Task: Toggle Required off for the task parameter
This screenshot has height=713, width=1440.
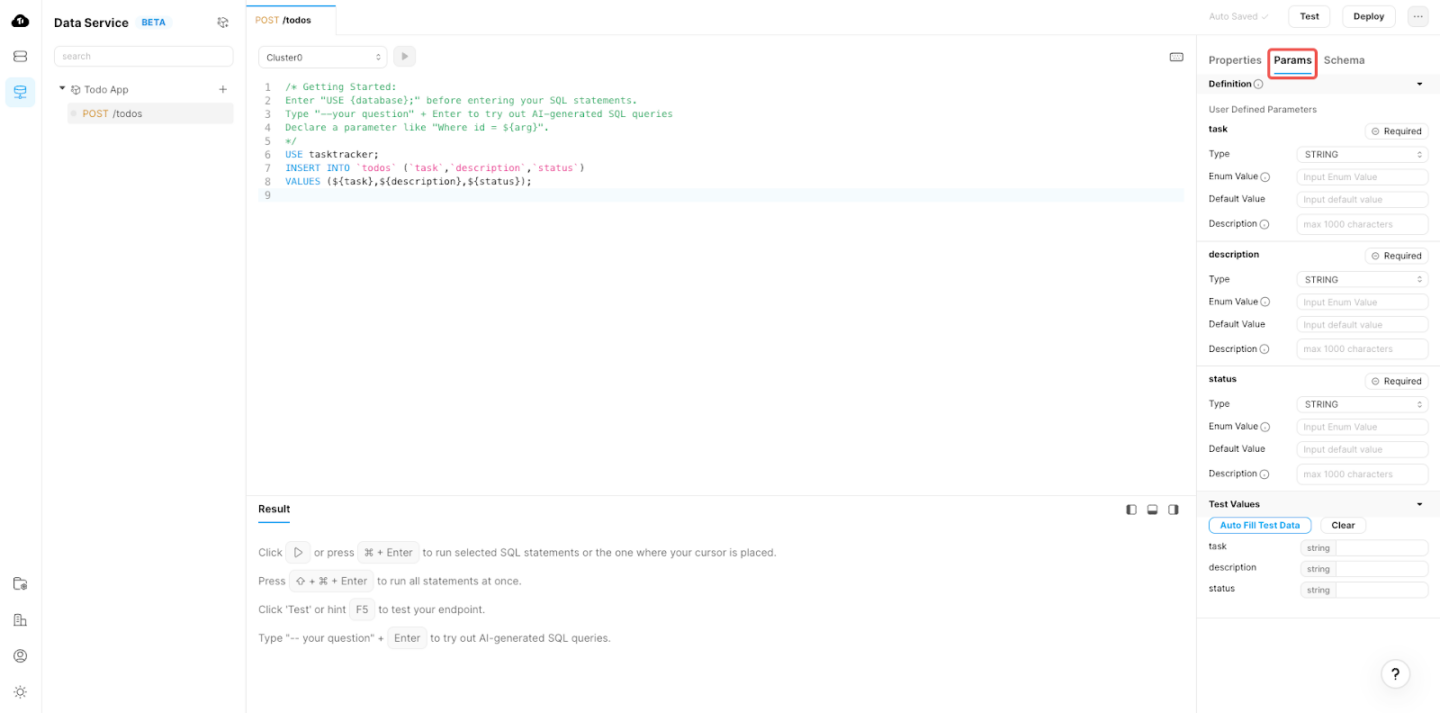Action: (1396, 131)
